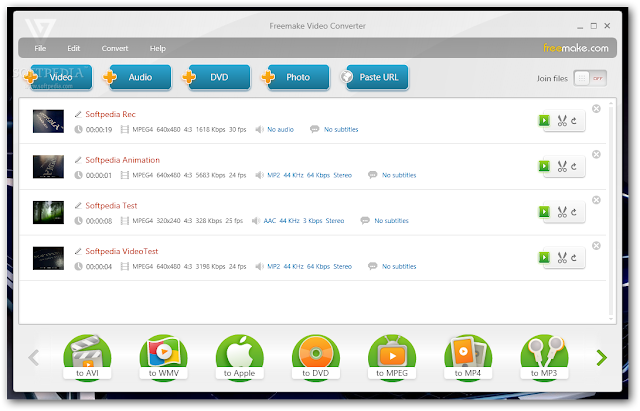
Task: Open the Help menu
Action: click(x=158, y=48)
